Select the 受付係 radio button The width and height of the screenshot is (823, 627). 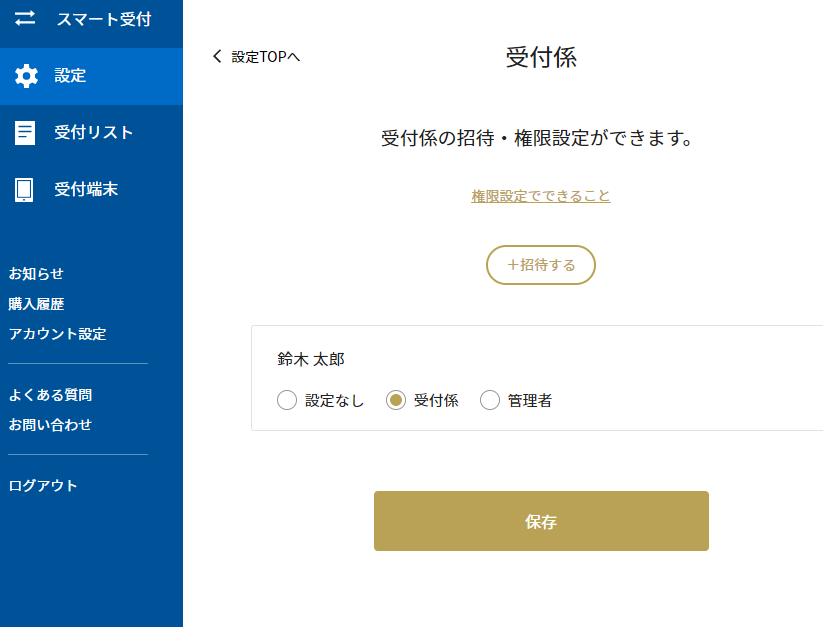click(x=396, y=400)
